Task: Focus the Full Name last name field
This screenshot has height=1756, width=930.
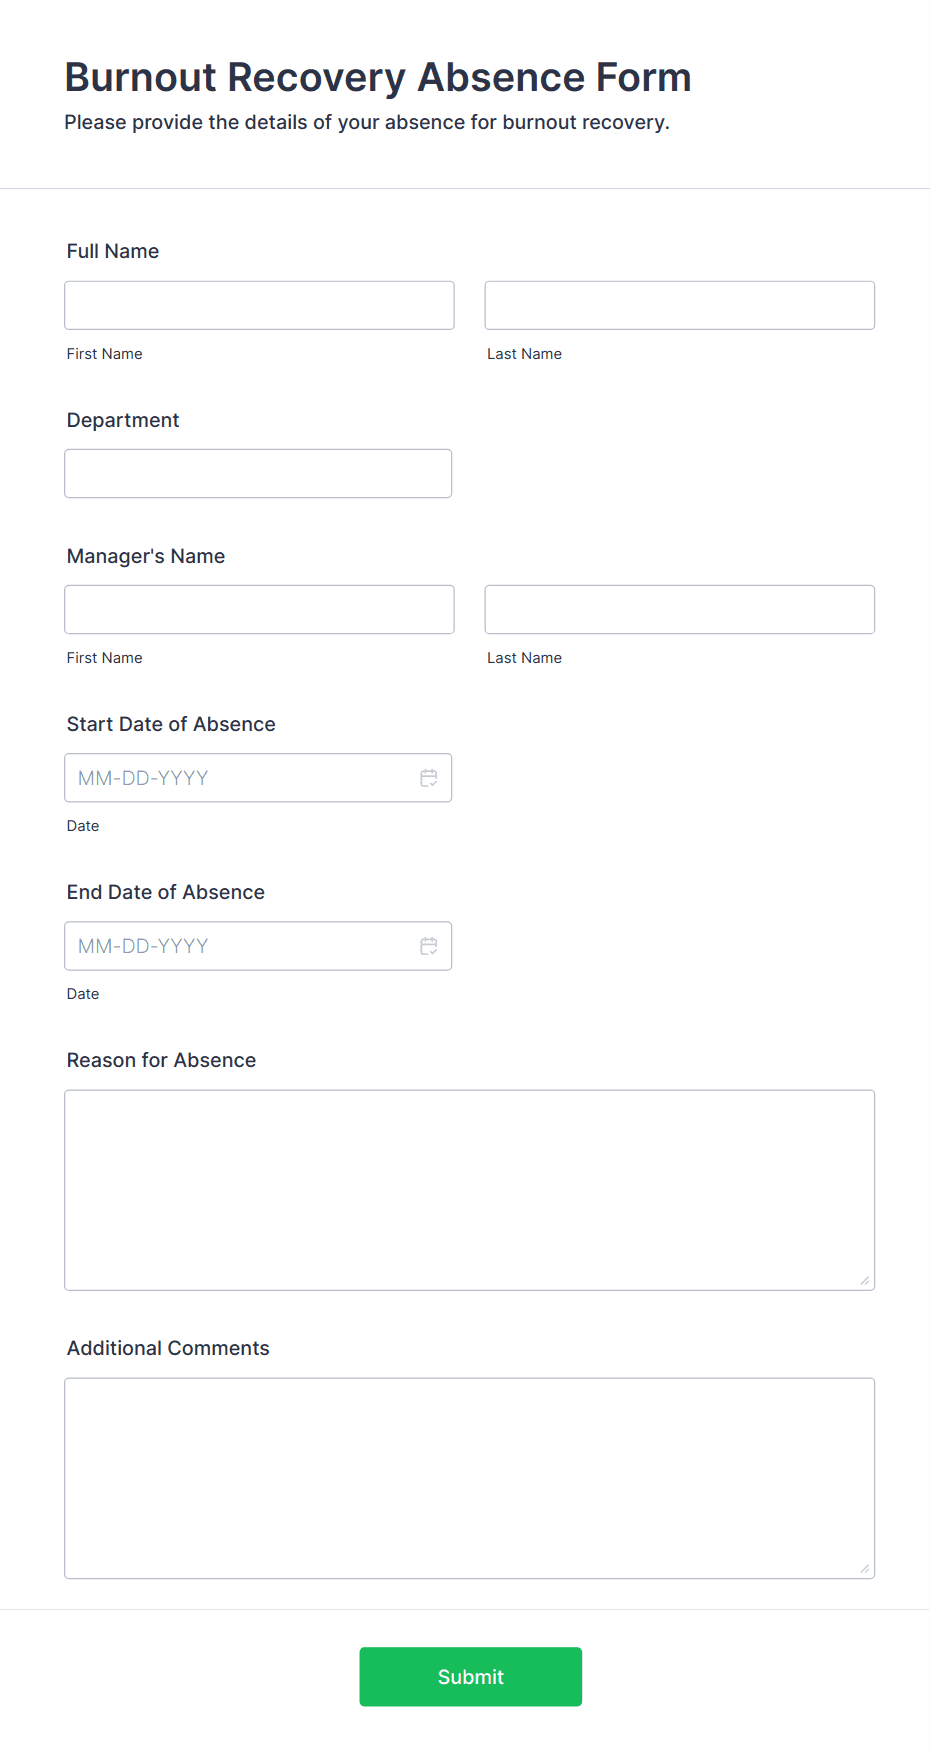Action: coord(679,305)
